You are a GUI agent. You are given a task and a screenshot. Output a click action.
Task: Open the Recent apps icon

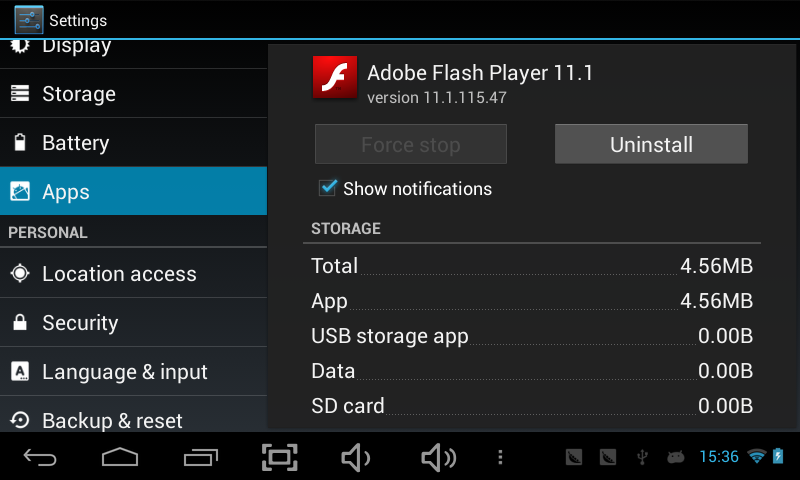click(x=201, y=457)
